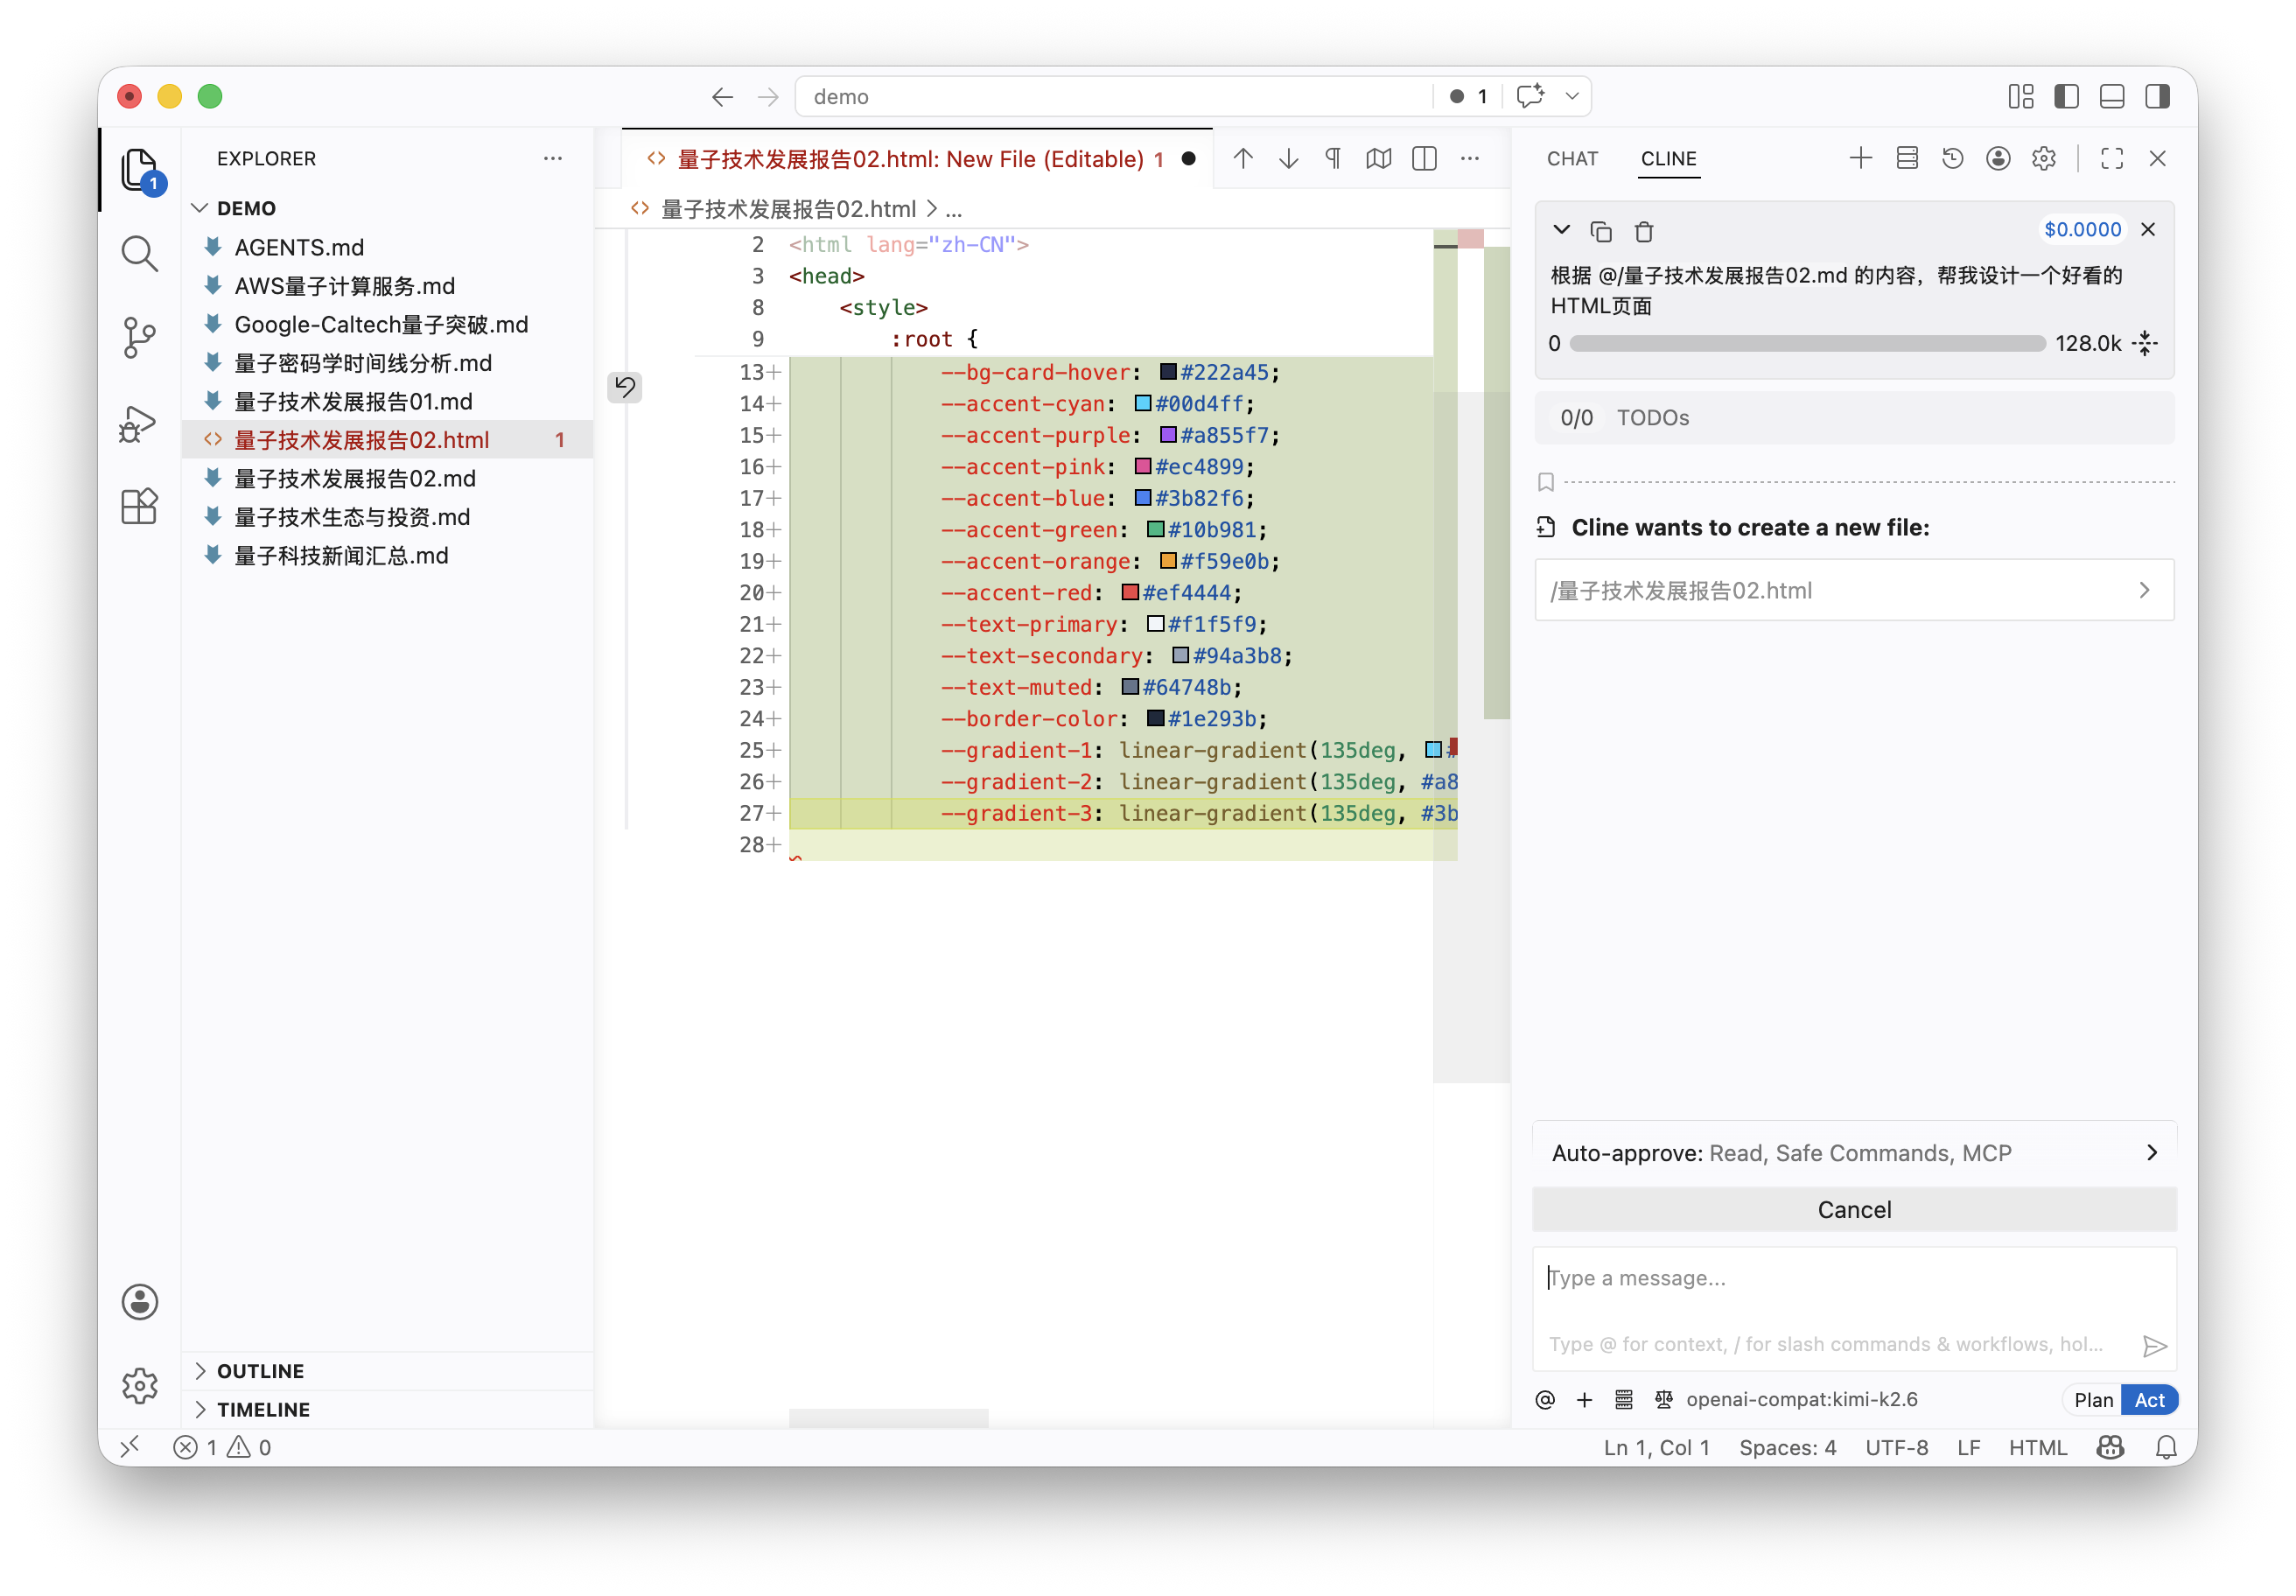This screenshot has width=2296, height=1596.
Task: Add files with plus icon below message box
Action: (x=1584, y=1399)
